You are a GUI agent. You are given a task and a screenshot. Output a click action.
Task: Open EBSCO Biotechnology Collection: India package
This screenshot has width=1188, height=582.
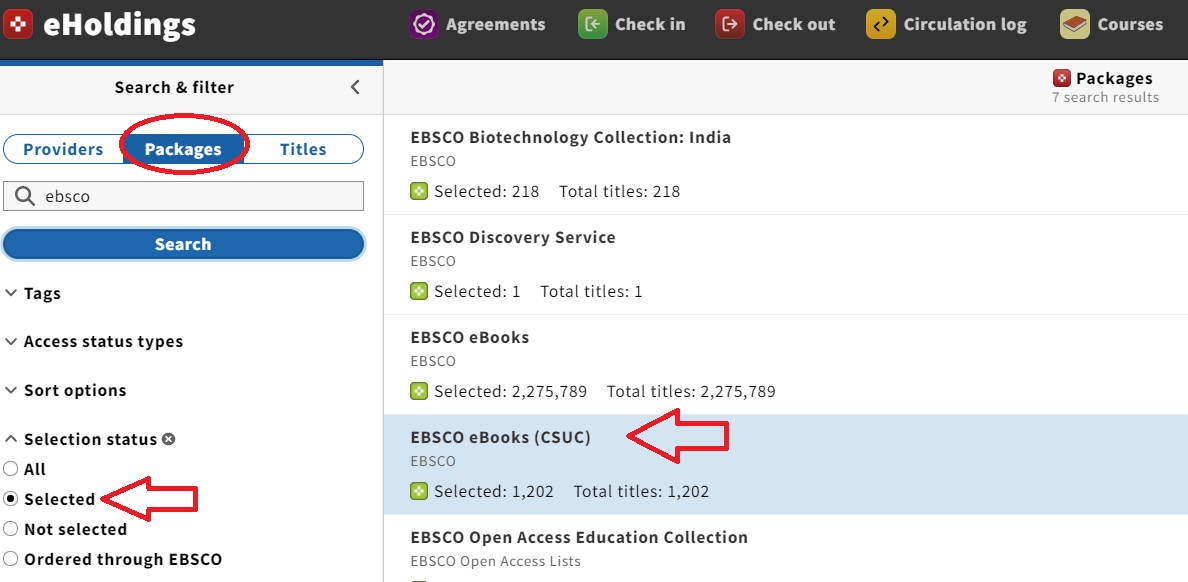pyautogui.click(x=571, y=137)
